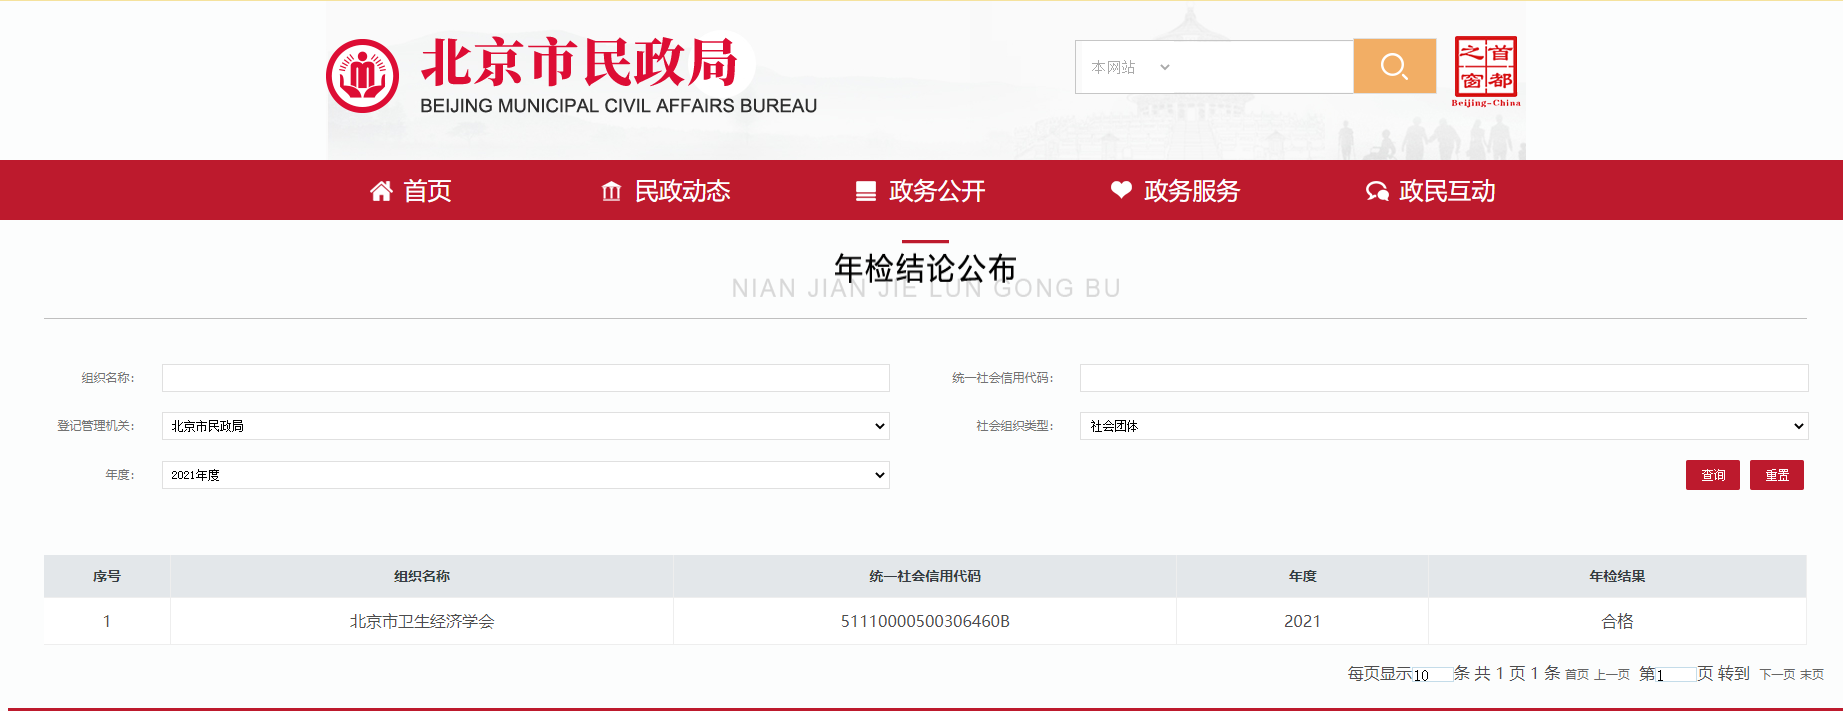The width and height of the screenshot is (1843, 711).
Task: Click the page number input after 第
Action: [x=1676, y=675]
